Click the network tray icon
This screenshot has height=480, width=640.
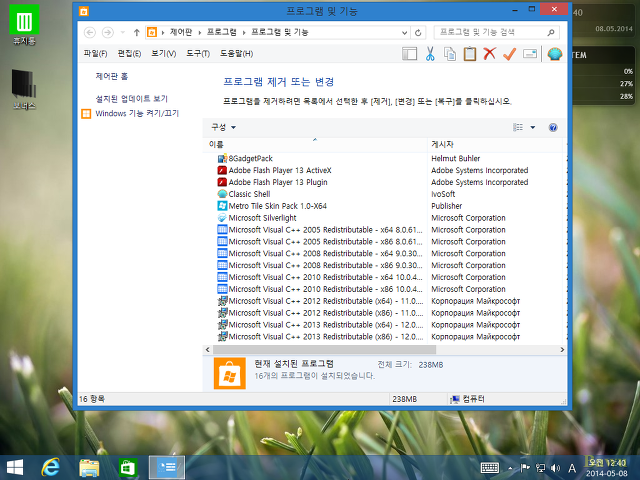click(540, 468)
